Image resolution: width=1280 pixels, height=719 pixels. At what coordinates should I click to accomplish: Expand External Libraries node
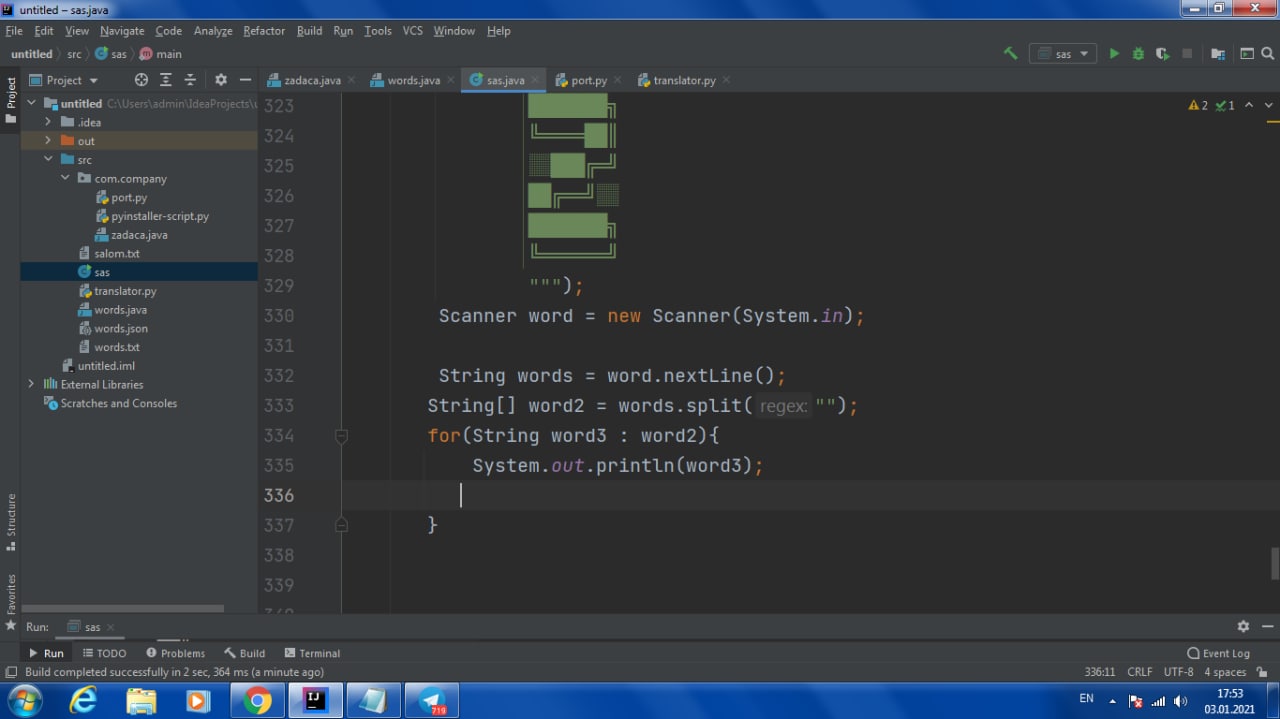point(31,384)
